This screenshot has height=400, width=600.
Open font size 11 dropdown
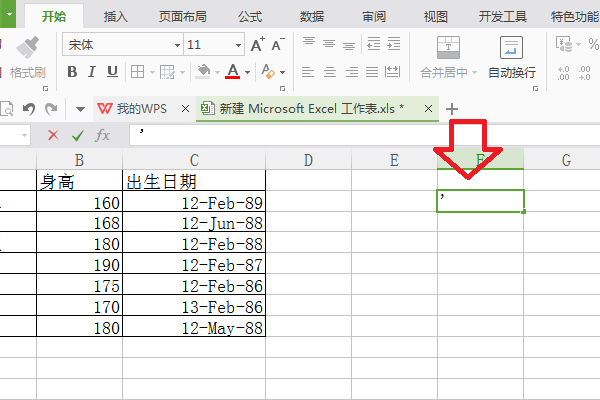(238, 45)
